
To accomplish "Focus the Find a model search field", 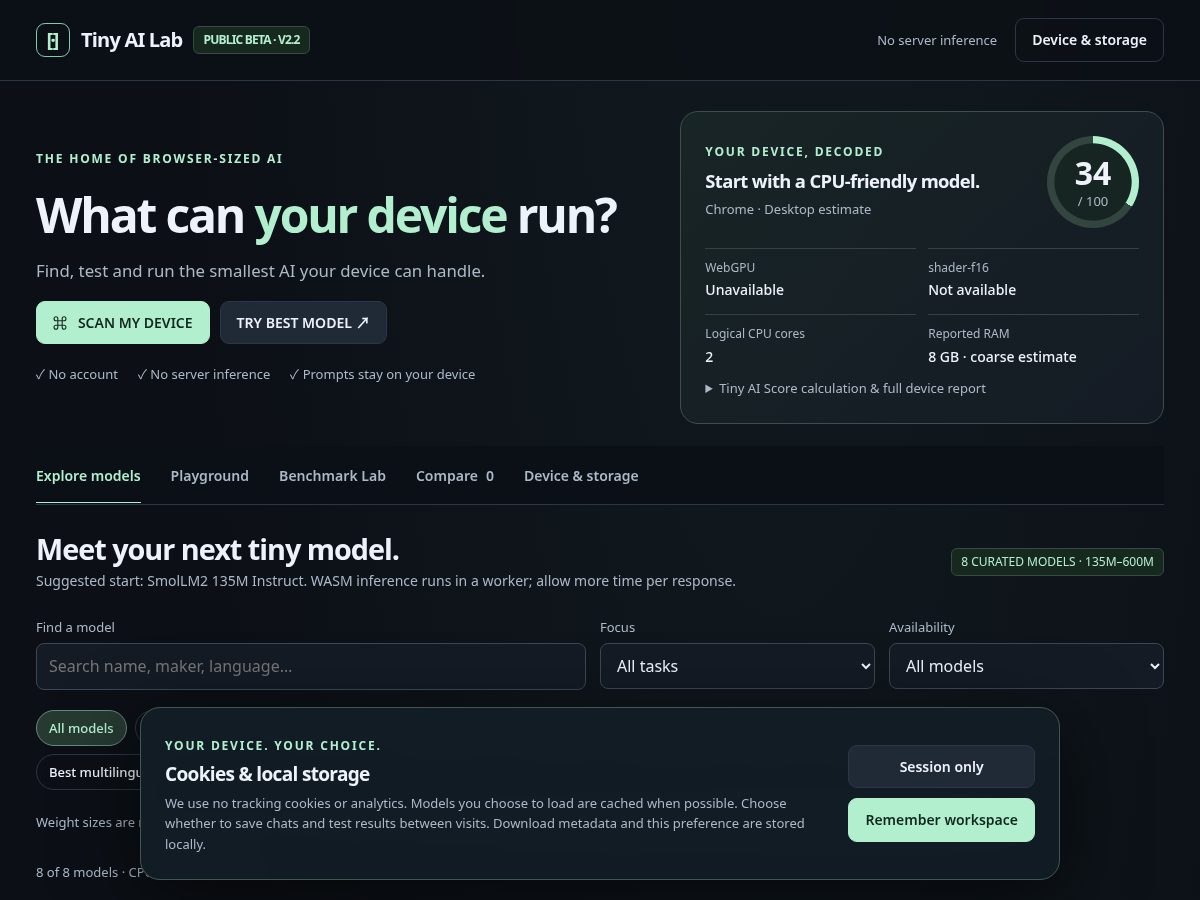I will tap(311, 666).
